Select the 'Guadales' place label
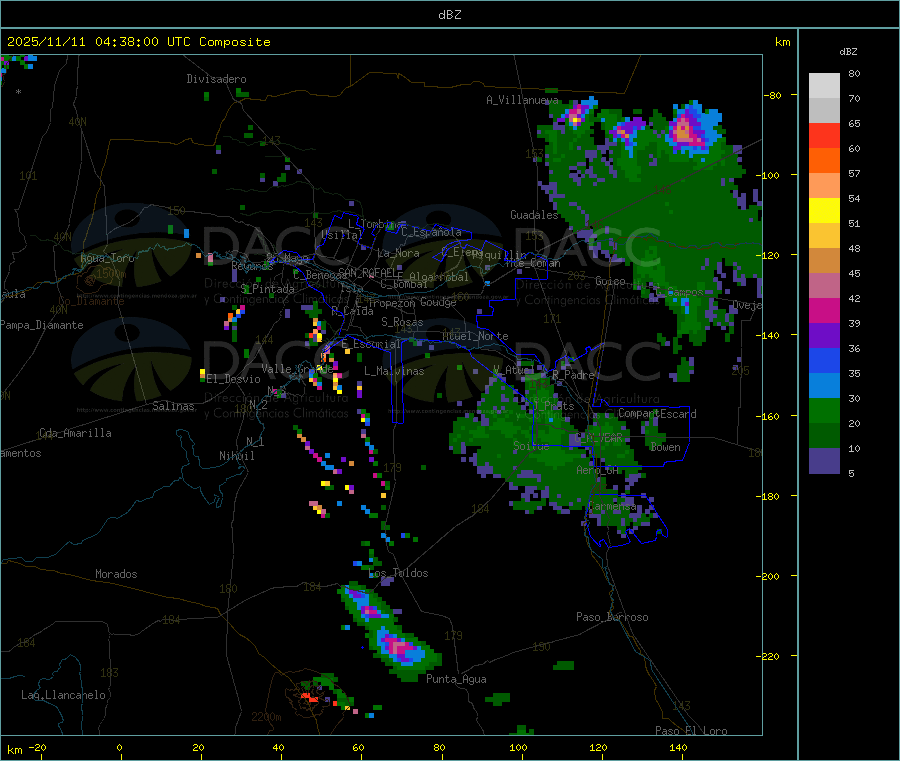The height and width of the screenshot is (761, 900). (534, 215)
